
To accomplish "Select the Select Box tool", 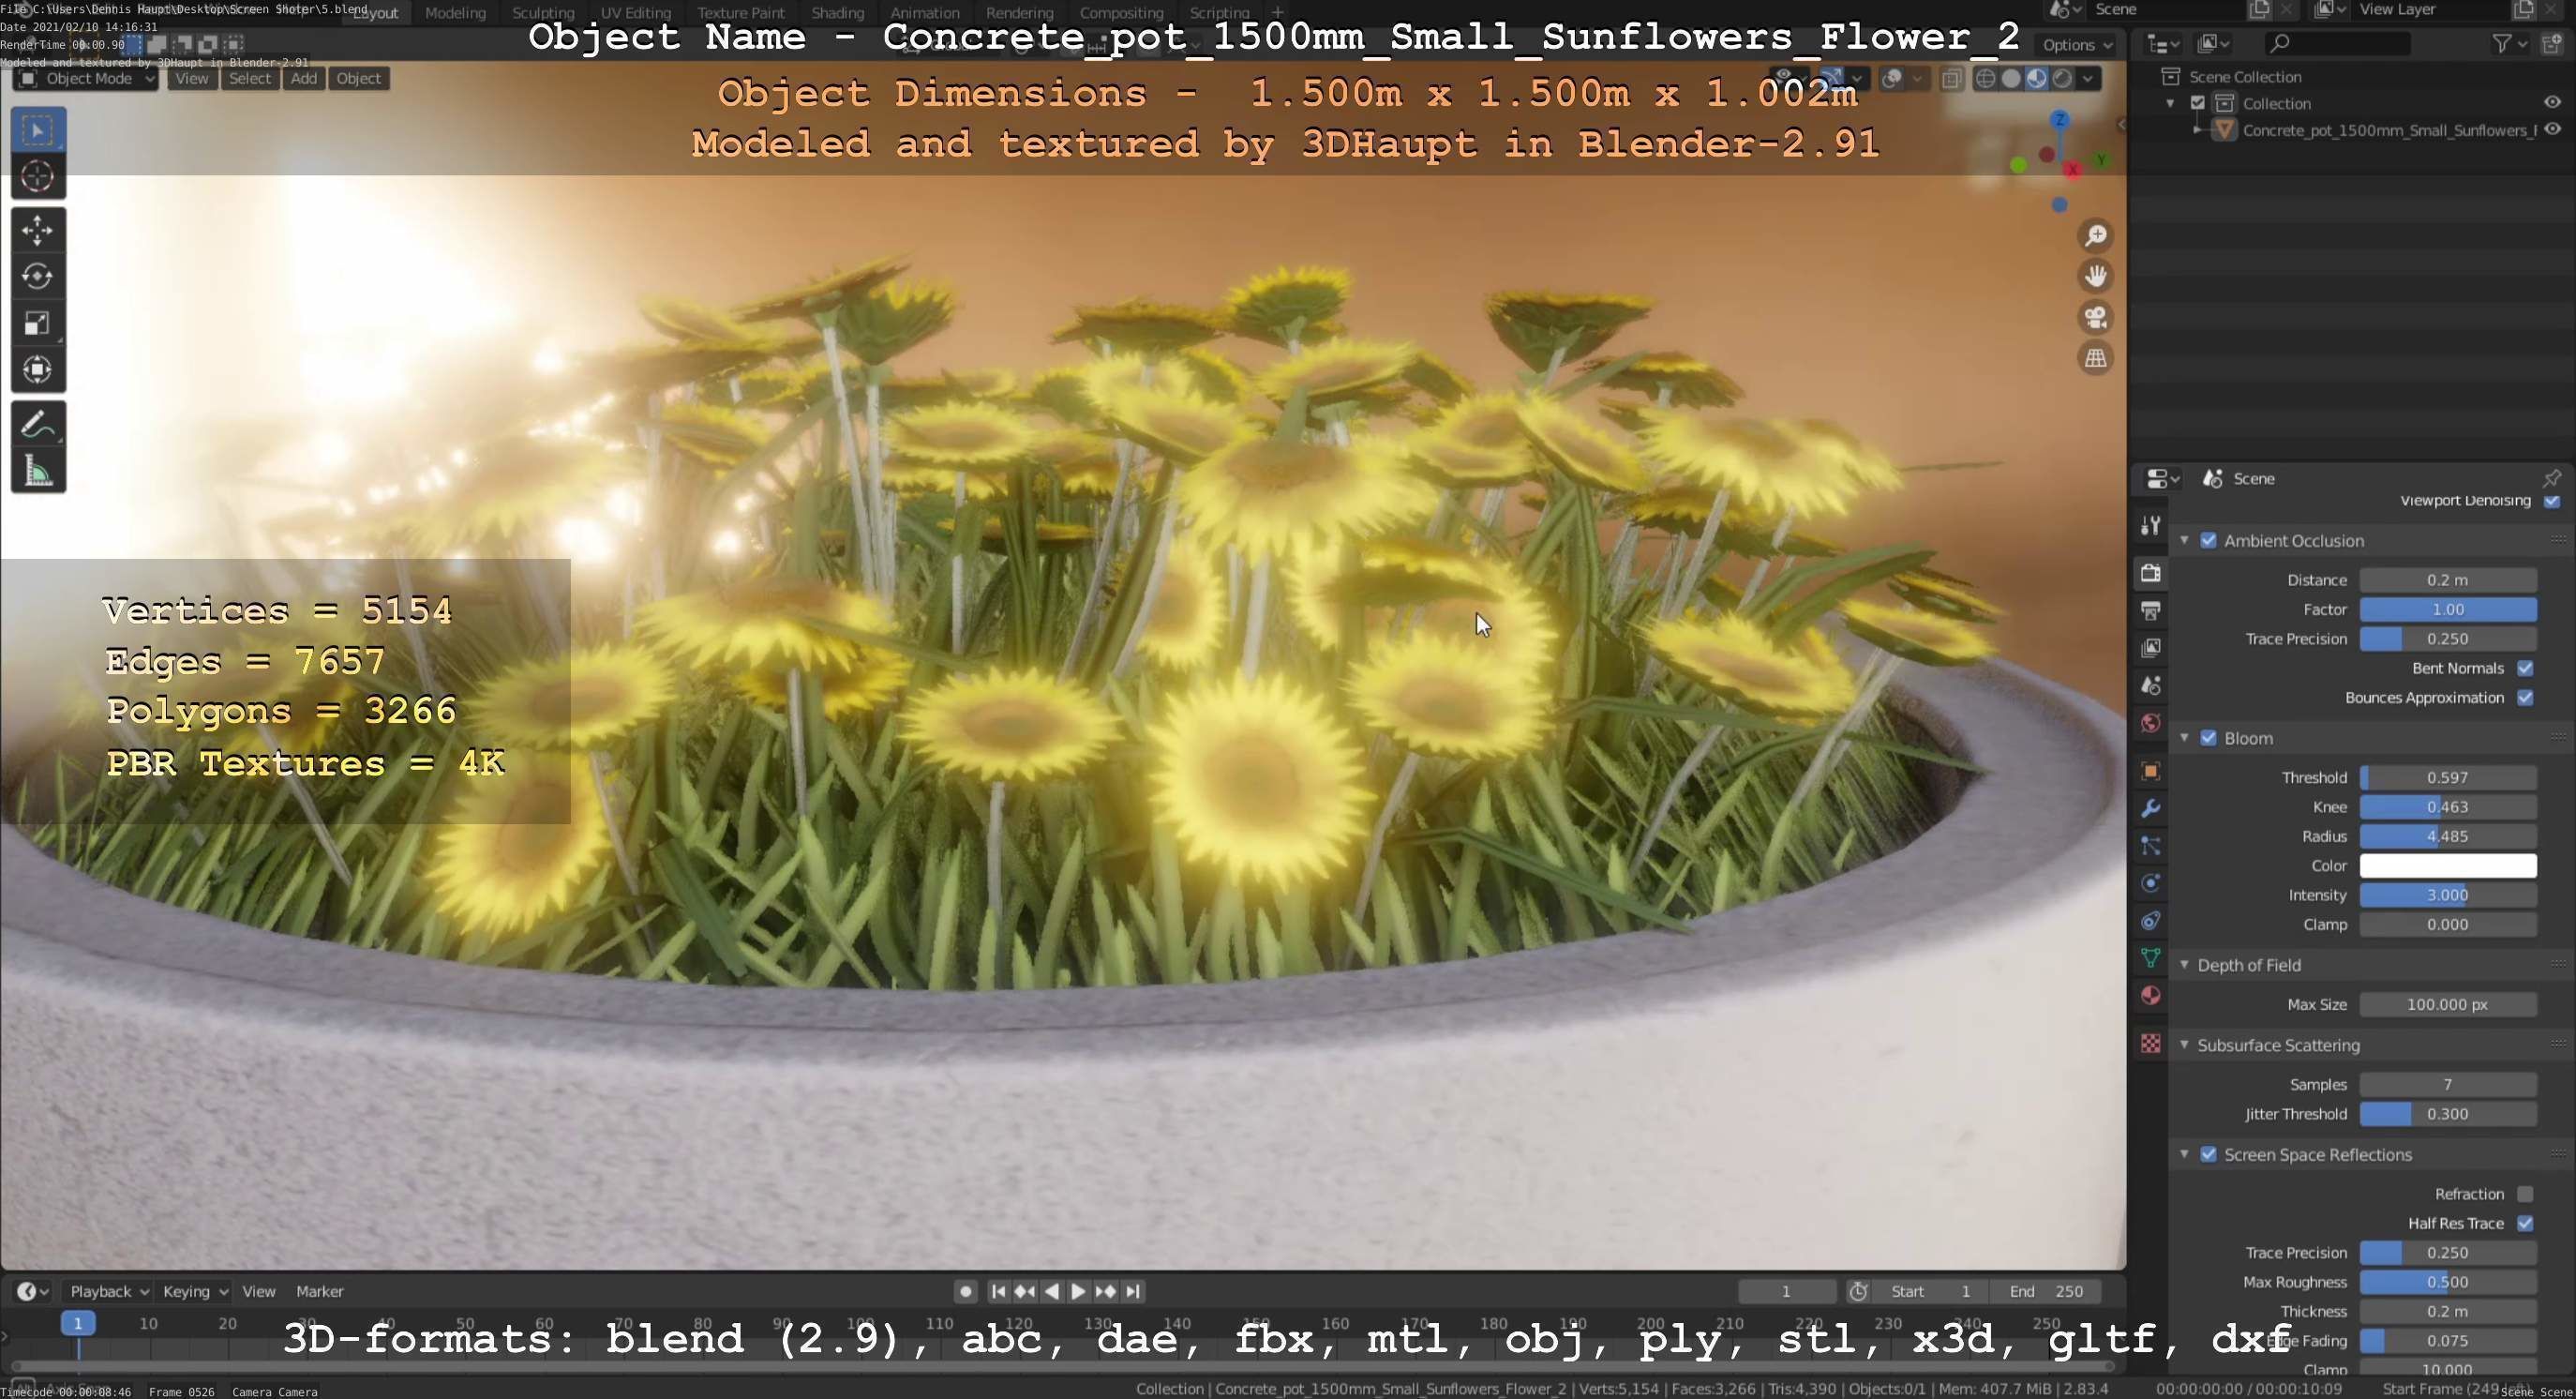I will tap(38, 130).
